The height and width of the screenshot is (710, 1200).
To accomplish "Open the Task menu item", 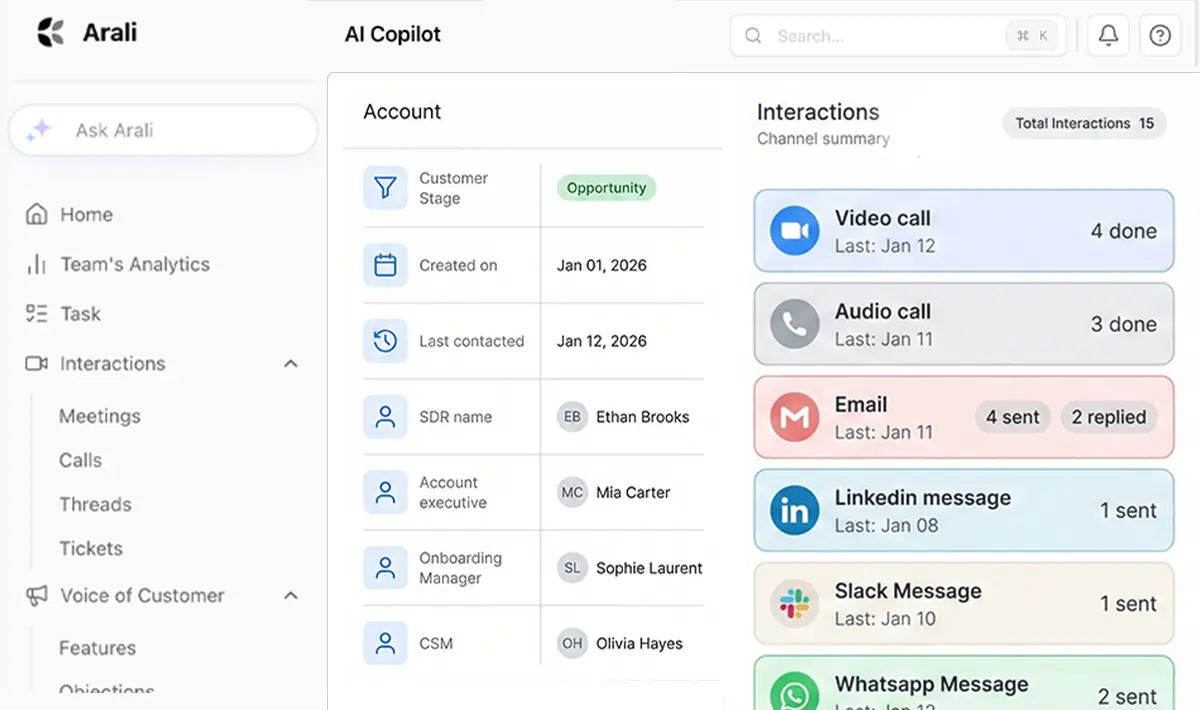I will coord(80,314).
